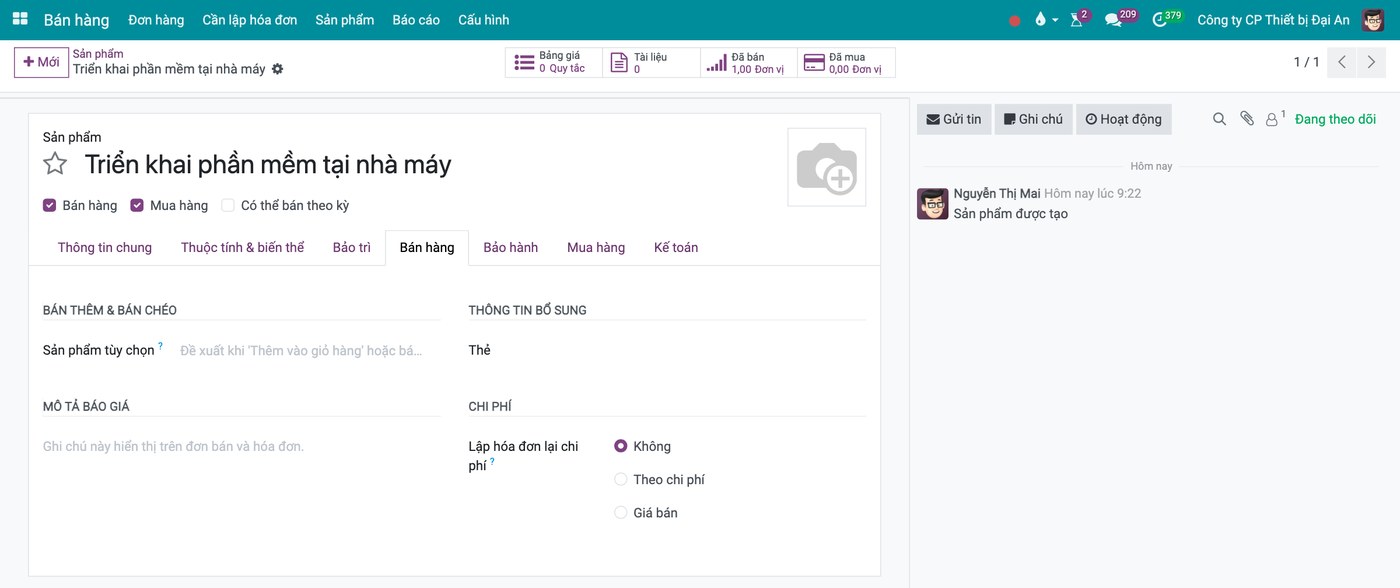Click the Mới new record button

[41, 62]
